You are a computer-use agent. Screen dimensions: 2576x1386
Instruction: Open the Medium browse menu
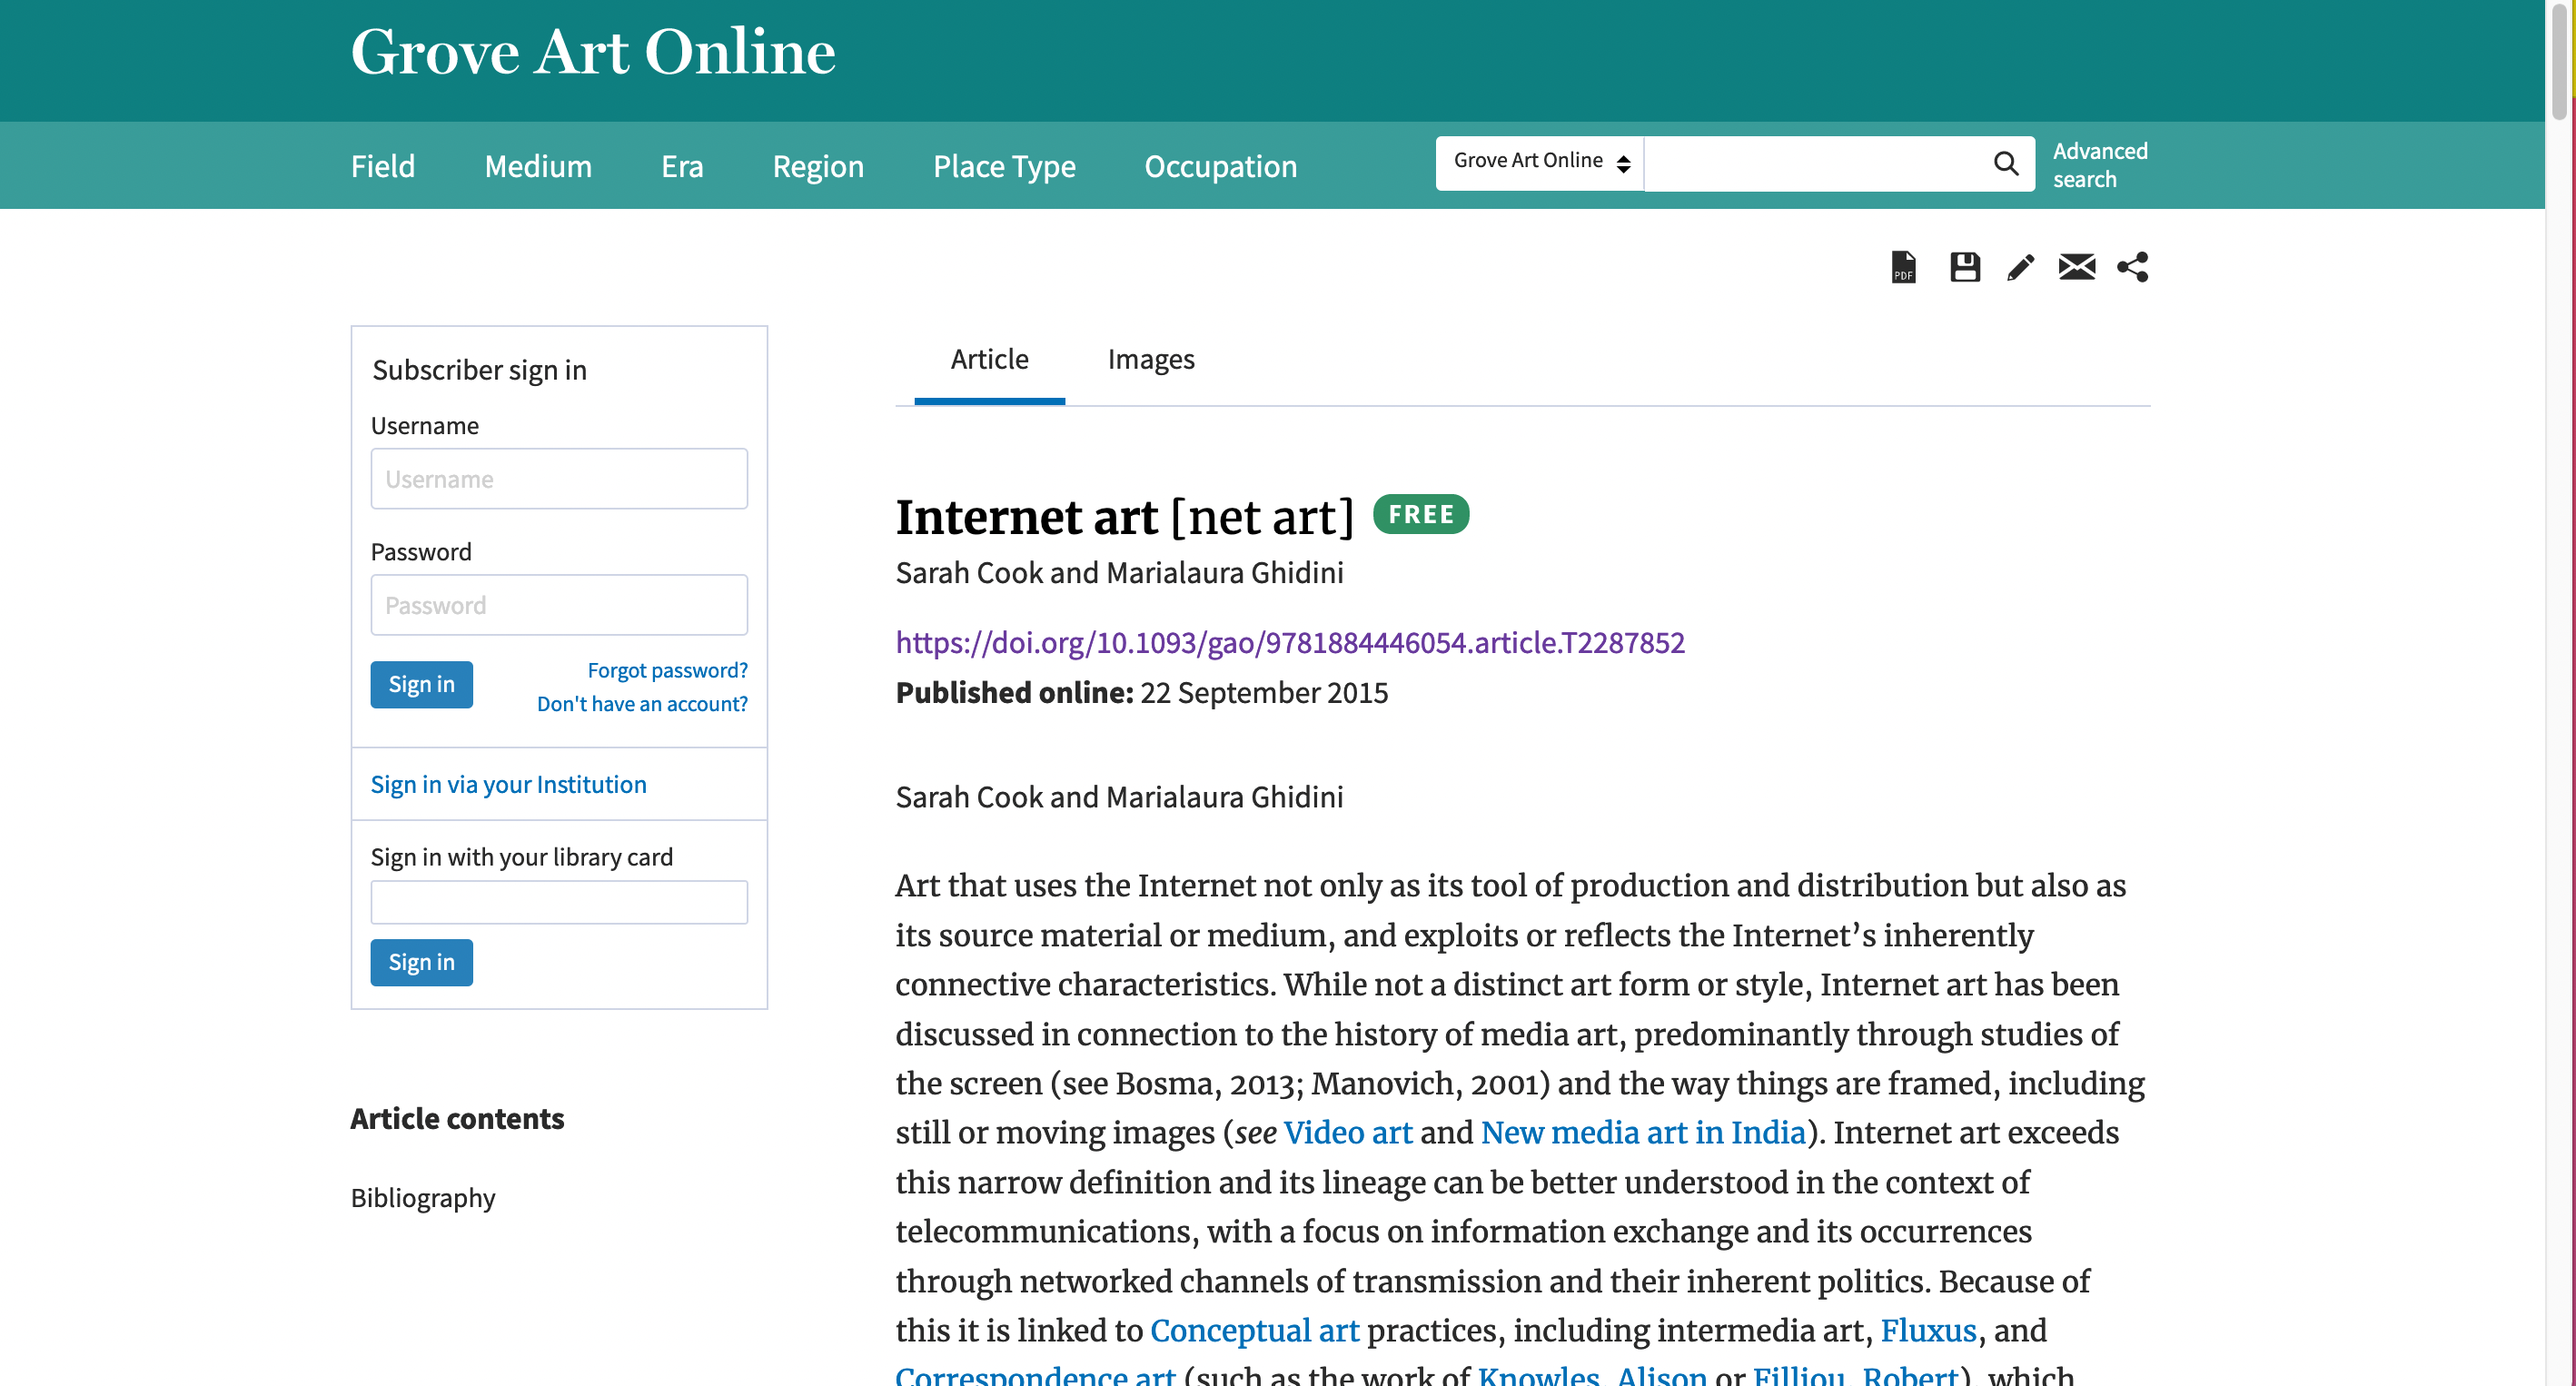click(537, 166)
